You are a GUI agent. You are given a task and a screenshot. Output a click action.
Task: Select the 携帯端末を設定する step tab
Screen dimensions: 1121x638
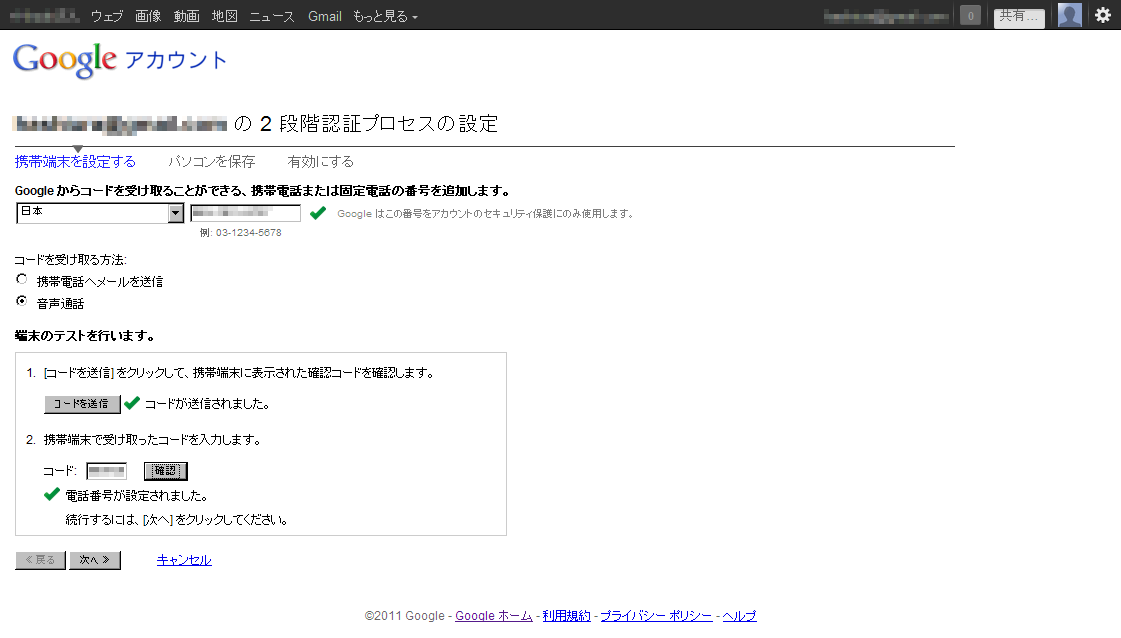point(75,161)
